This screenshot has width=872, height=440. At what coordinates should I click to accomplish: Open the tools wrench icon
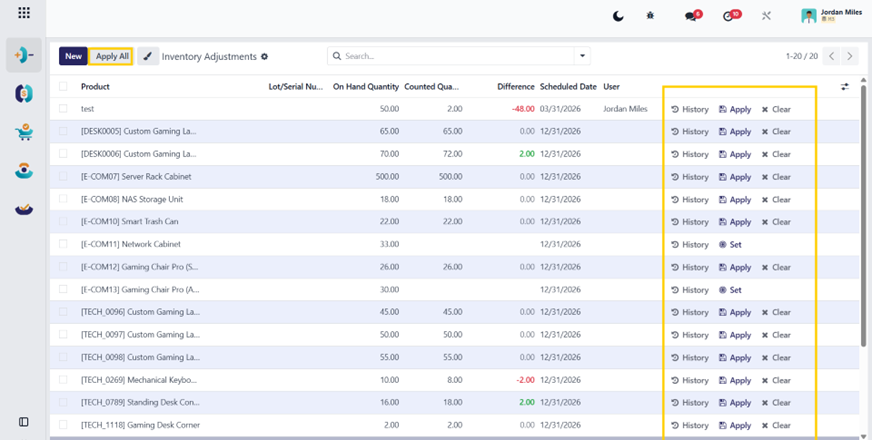coord(766,16)
